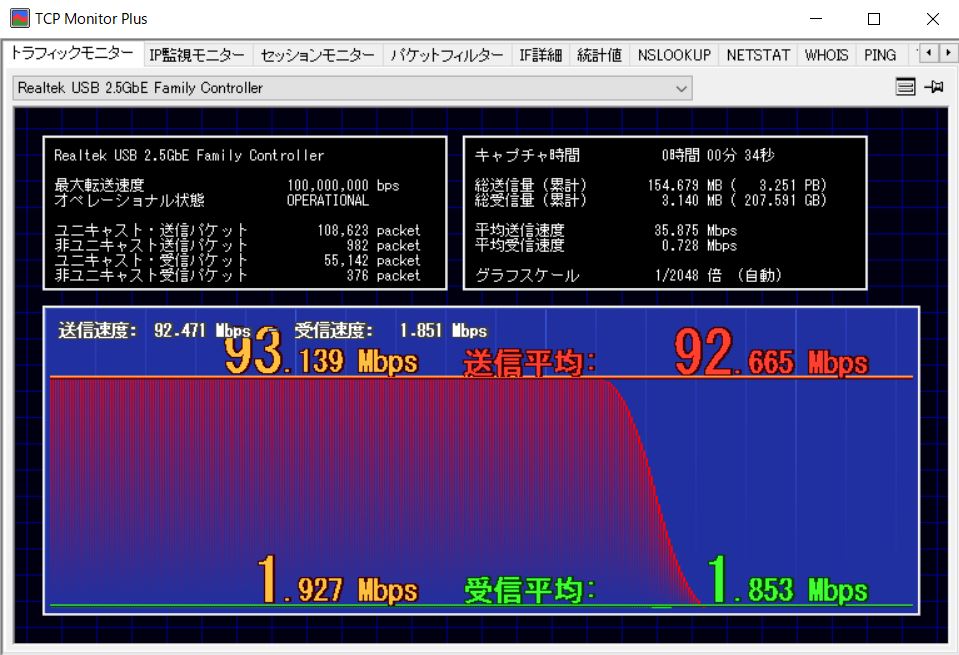The width and height of the screenshot is (959, 655).
Task: Select the WHOIS tab
Action: point(826,55)
